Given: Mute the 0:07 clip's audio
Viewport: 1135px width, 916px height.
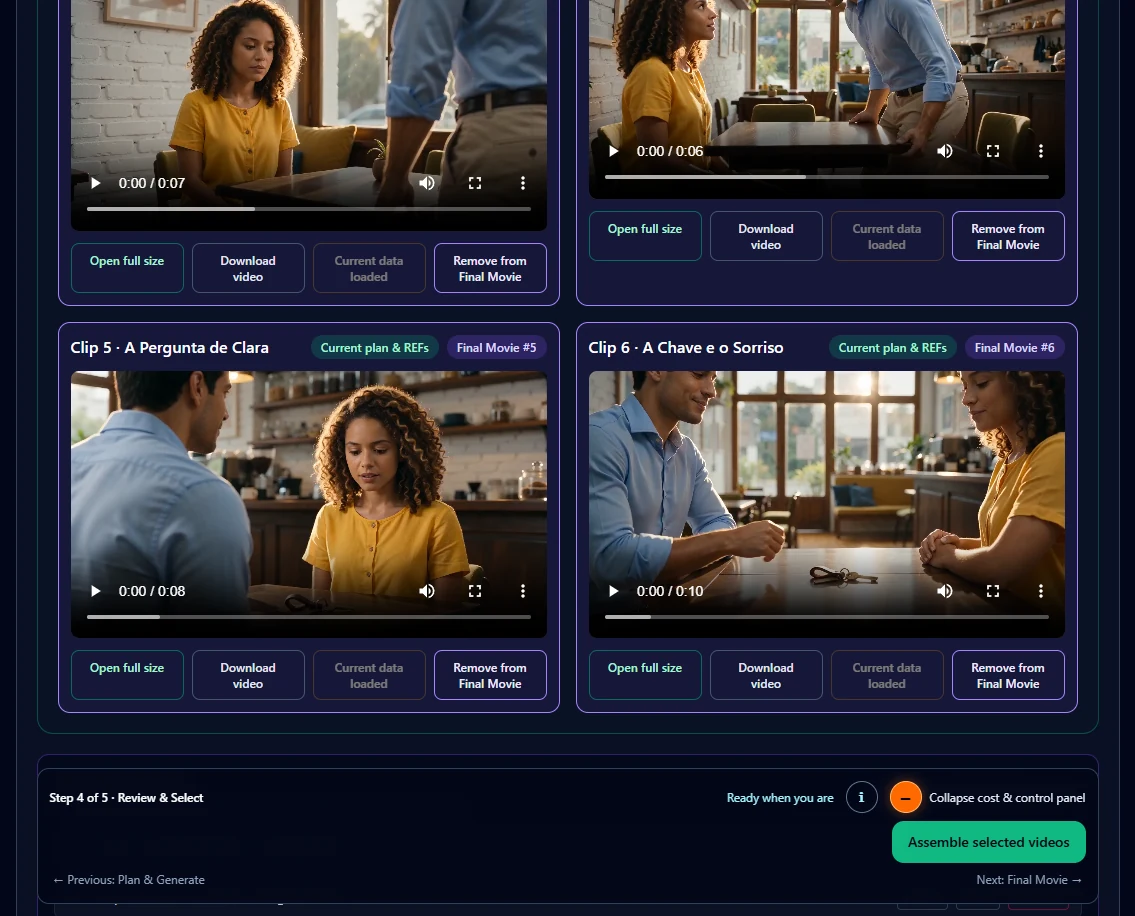Looking at the screenshot, I should (x=427, y=183).
